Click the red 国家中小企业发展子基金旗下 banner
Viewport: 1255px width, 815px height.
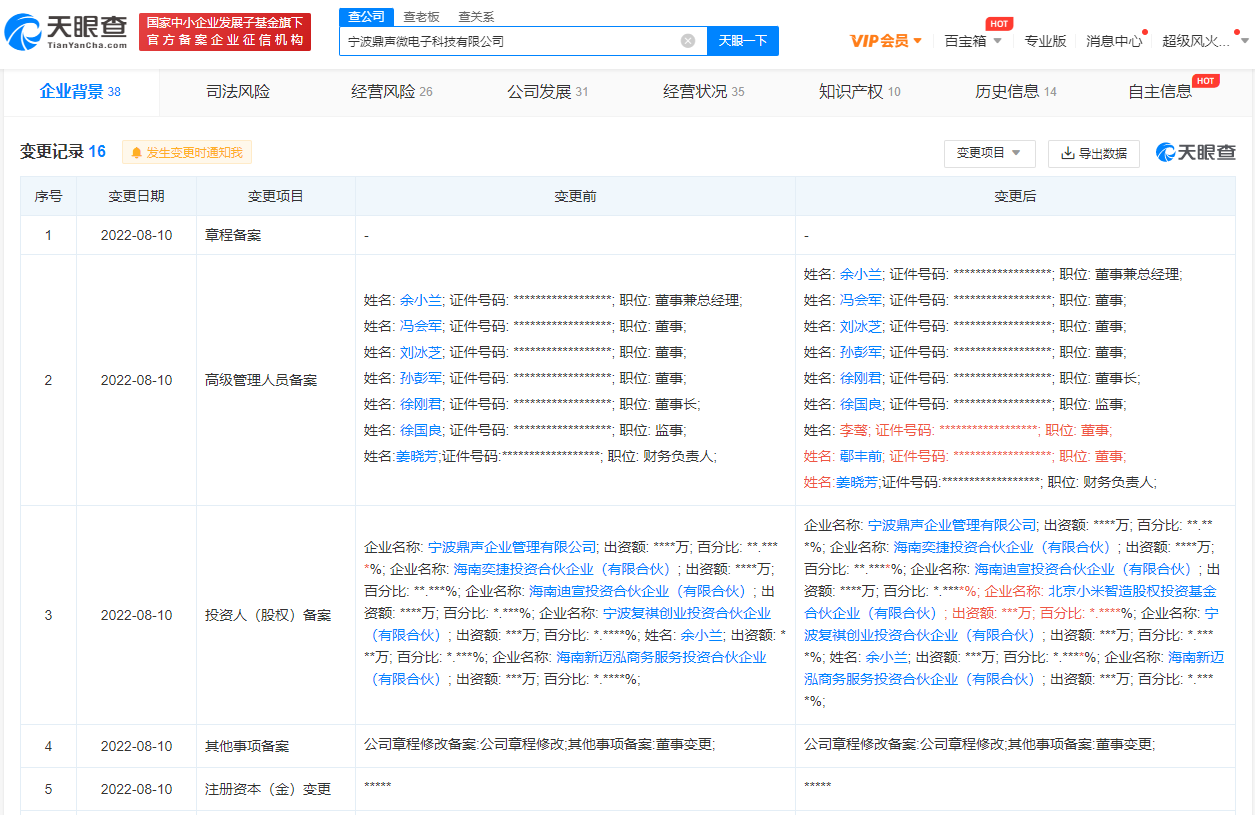pos(225,32)
